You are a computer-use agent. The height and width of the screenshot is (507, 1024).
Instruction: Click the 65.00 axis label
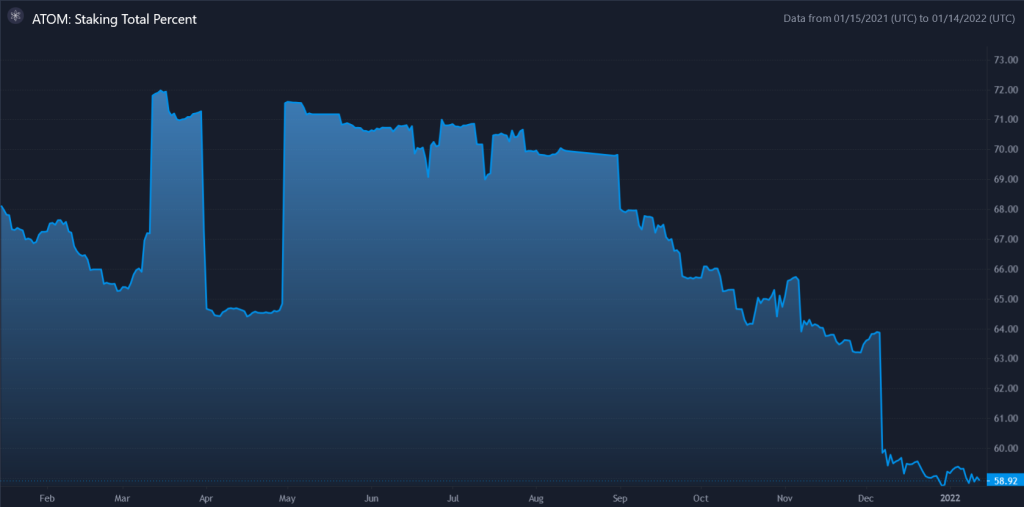[1006, 299]
